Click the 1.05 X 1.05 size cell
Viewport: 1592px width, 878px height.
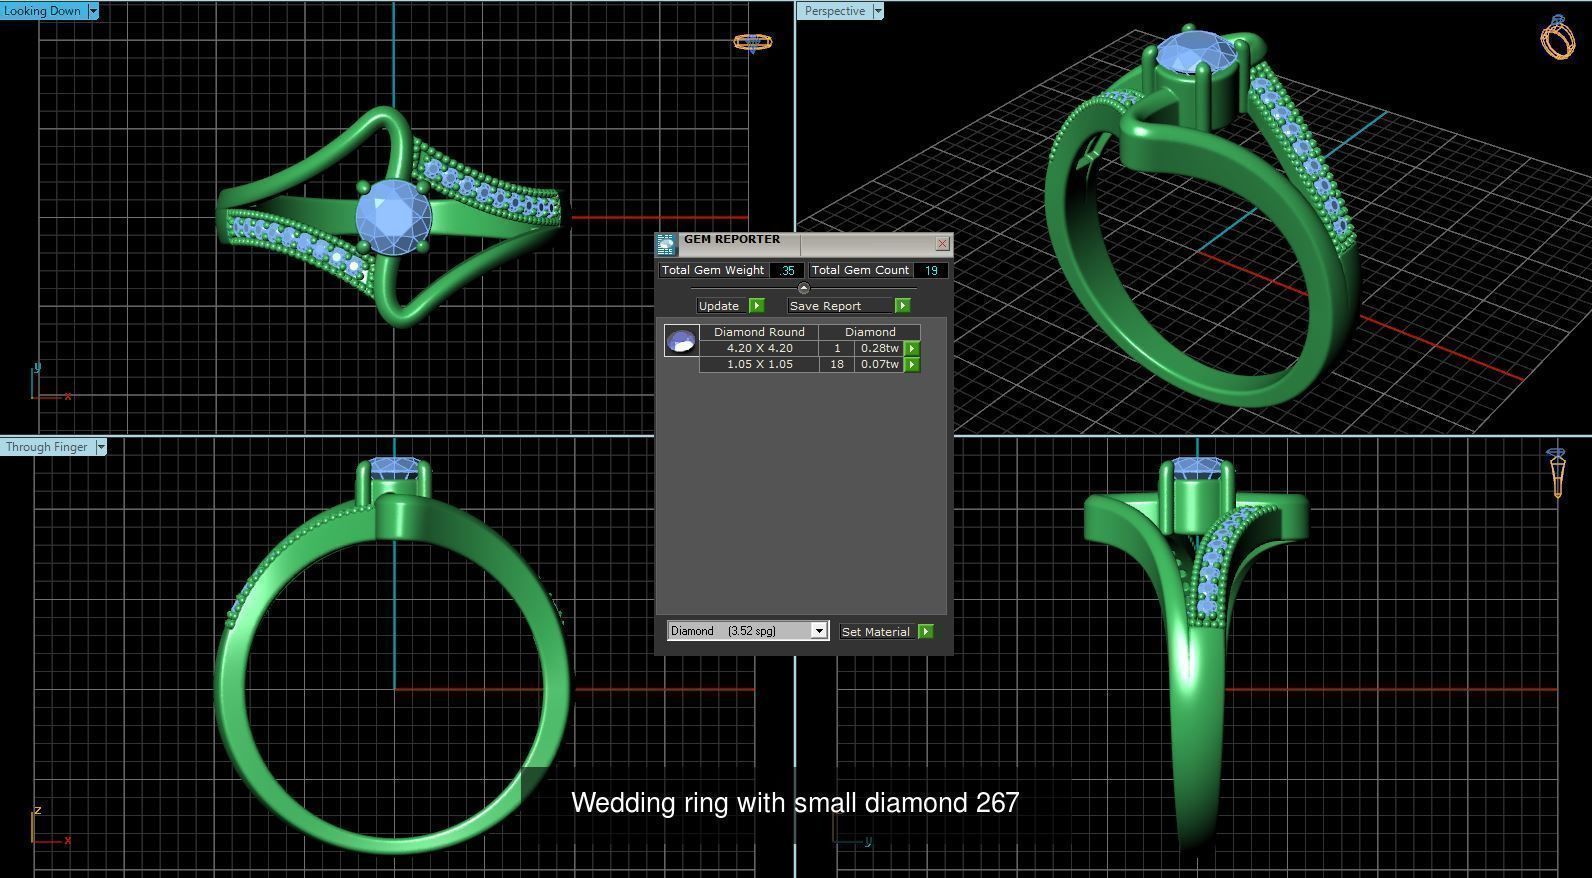point(759,365)
